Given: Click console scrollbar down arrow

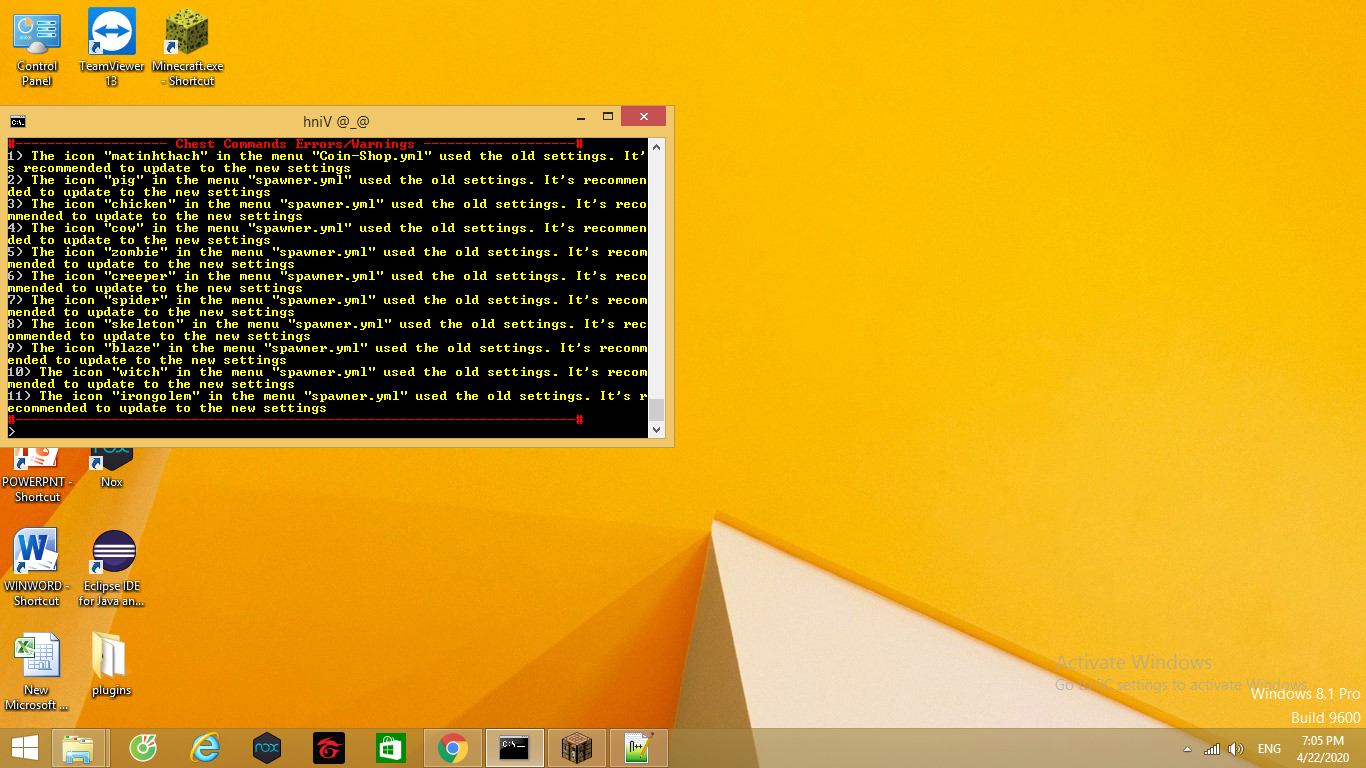Looking at the screenshot, I should click(657, 429).
